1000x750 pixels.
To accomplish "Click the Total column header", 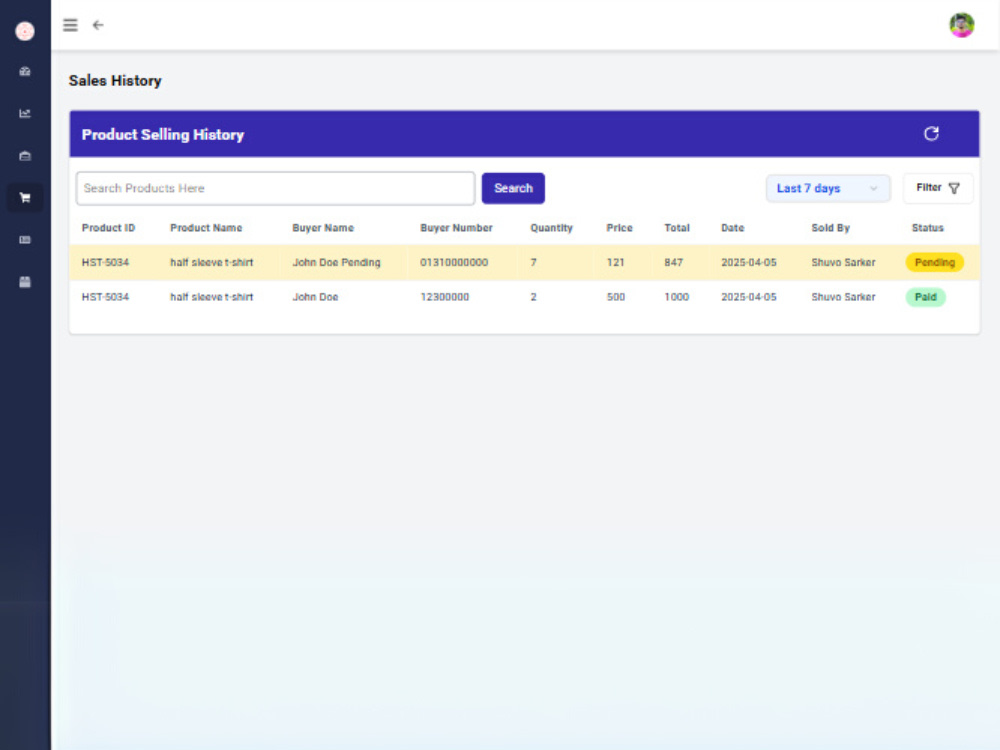I will coord(677,228).
